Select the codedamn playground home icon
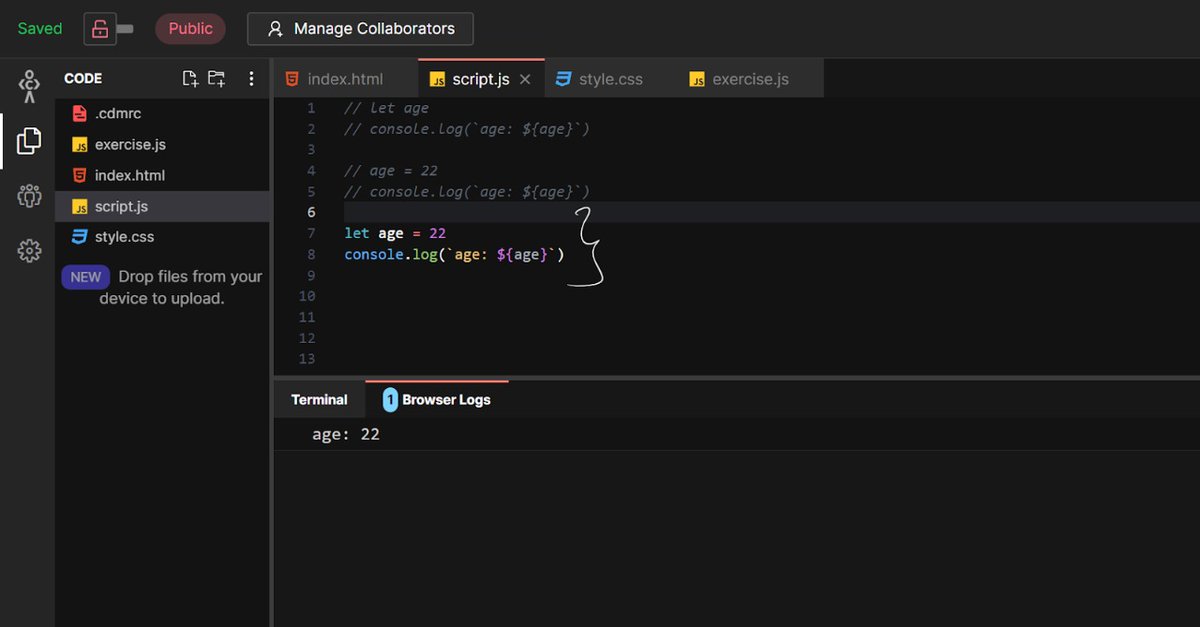The width and height of the screenshot is (1200, 627). click(x=29, y=85)
